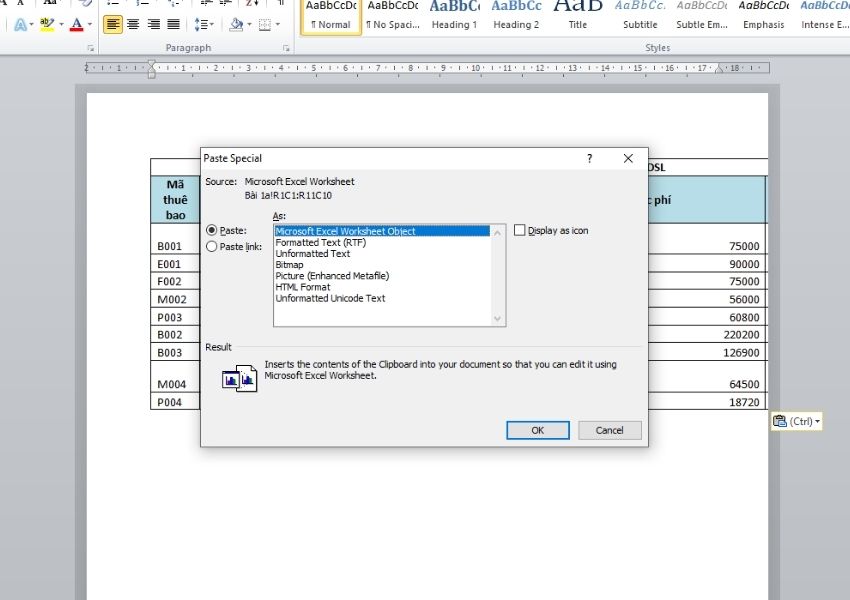Confirm Paste Special with OK
The height and width of the screenshot is (600, 850).
tap(538, 430)
